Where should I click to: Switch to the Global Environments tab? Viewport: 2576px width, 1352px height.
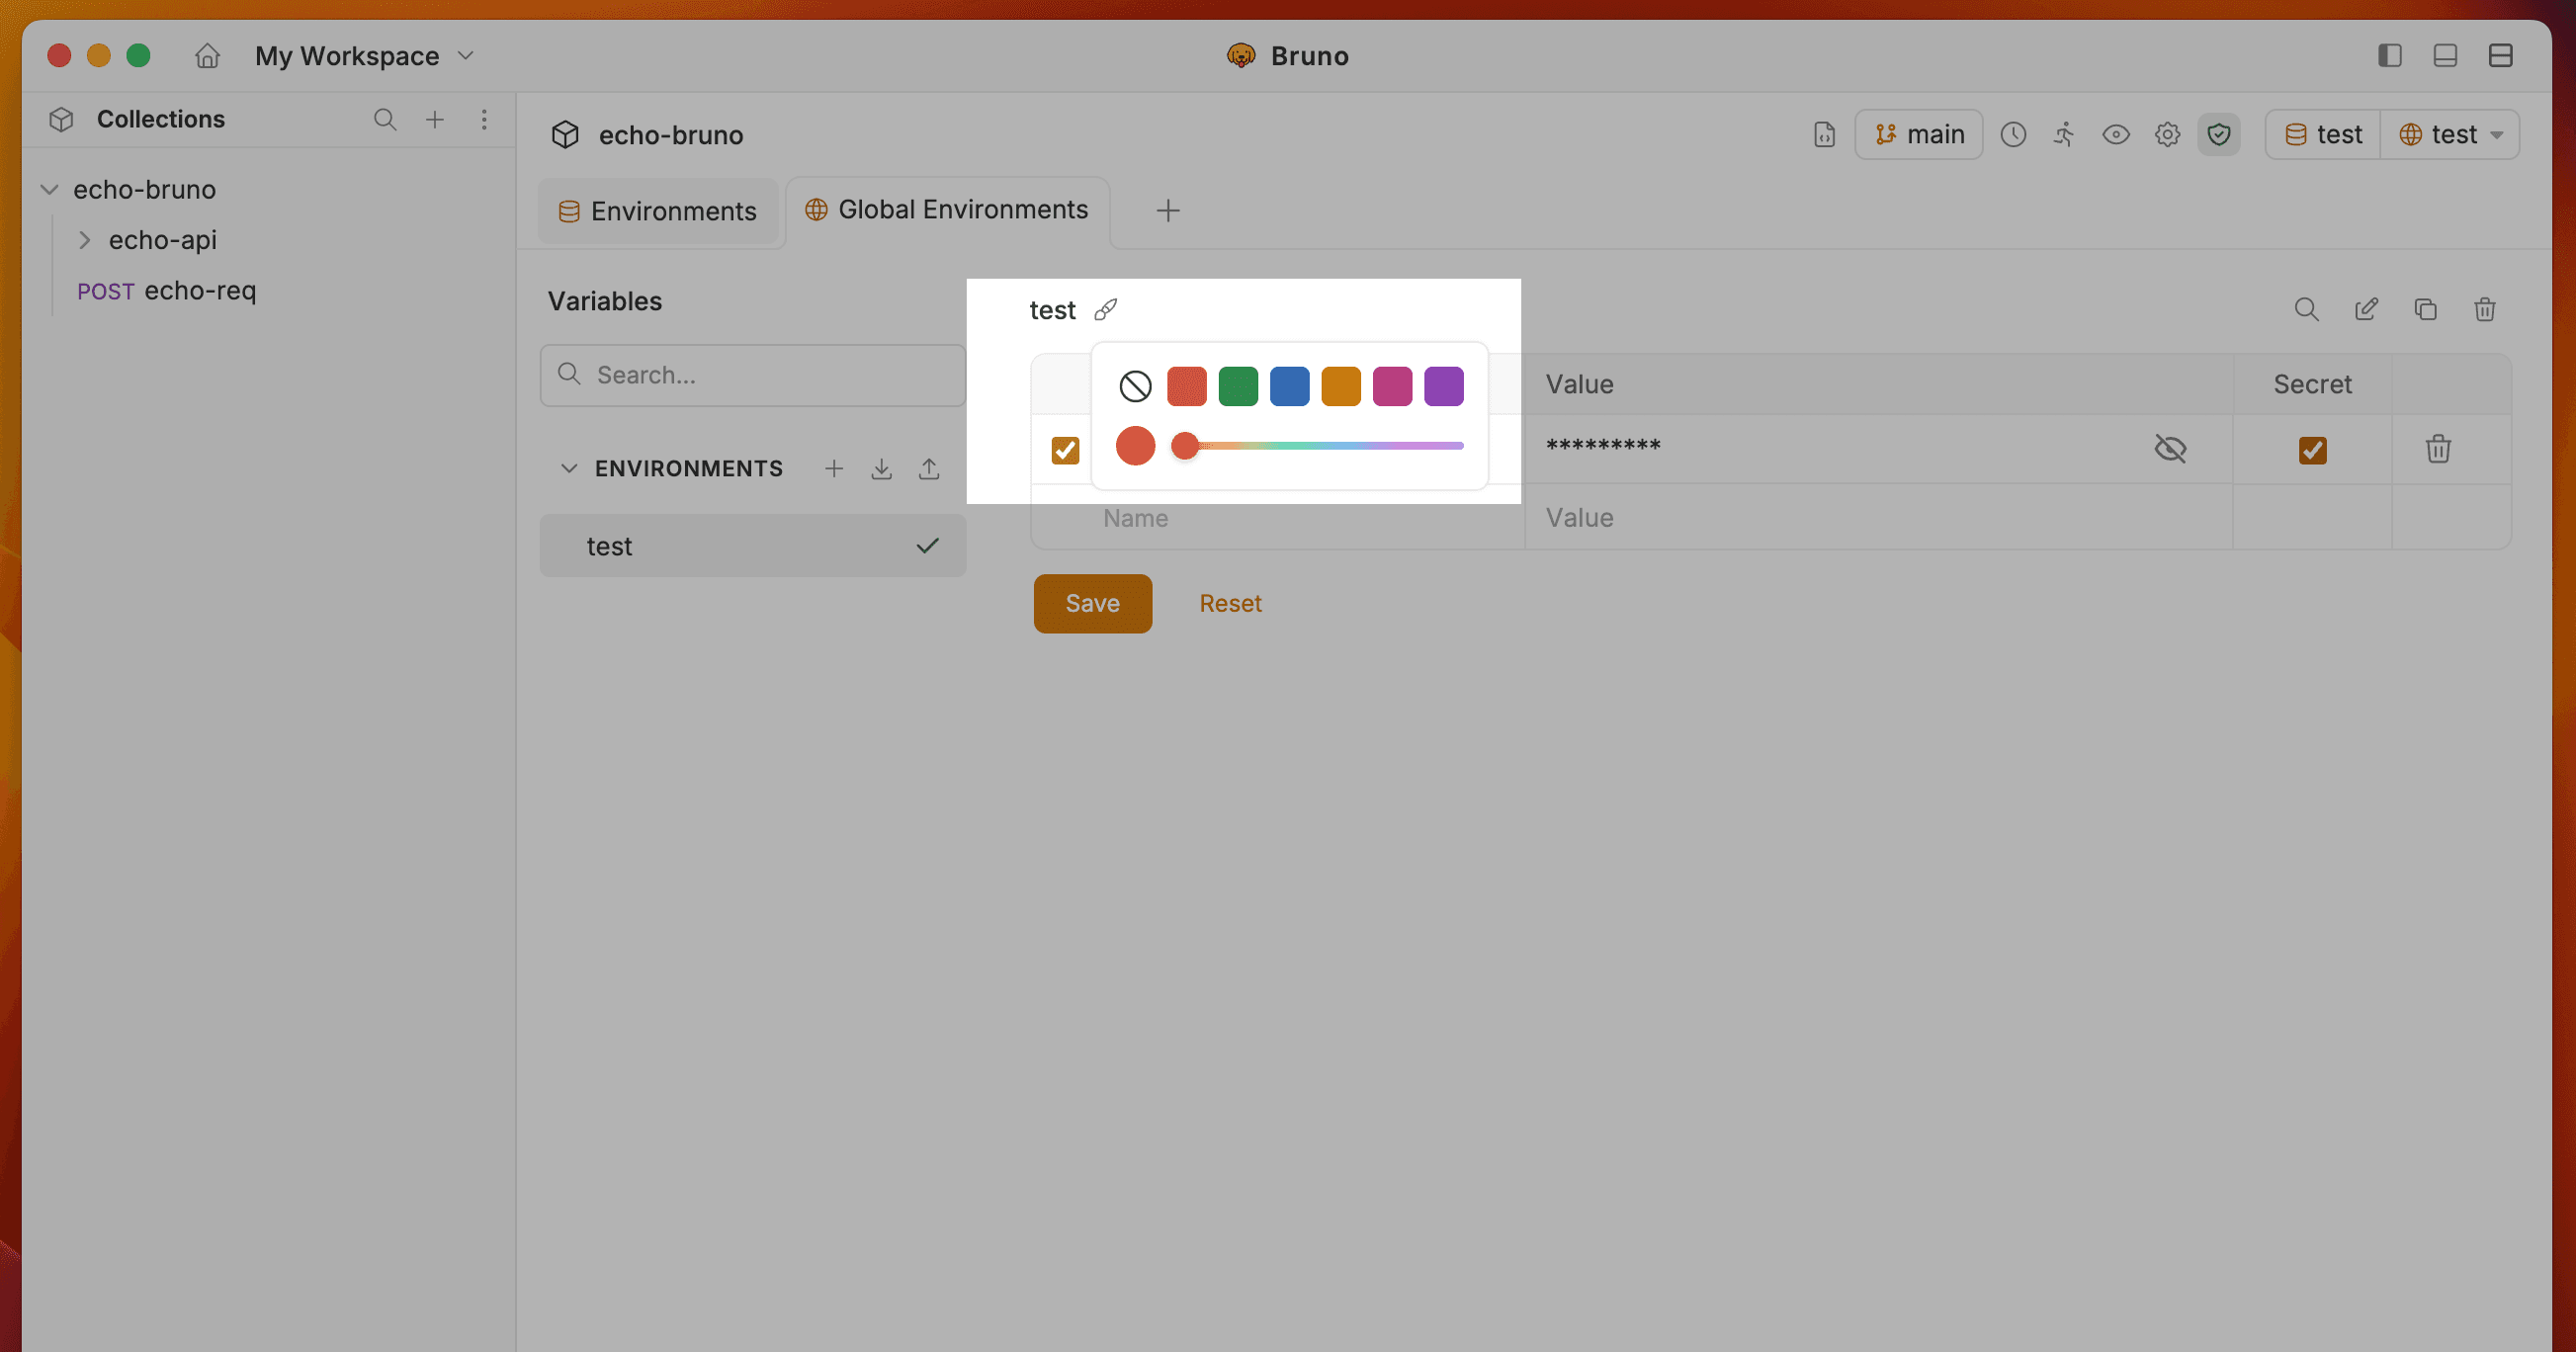point(946,210)
